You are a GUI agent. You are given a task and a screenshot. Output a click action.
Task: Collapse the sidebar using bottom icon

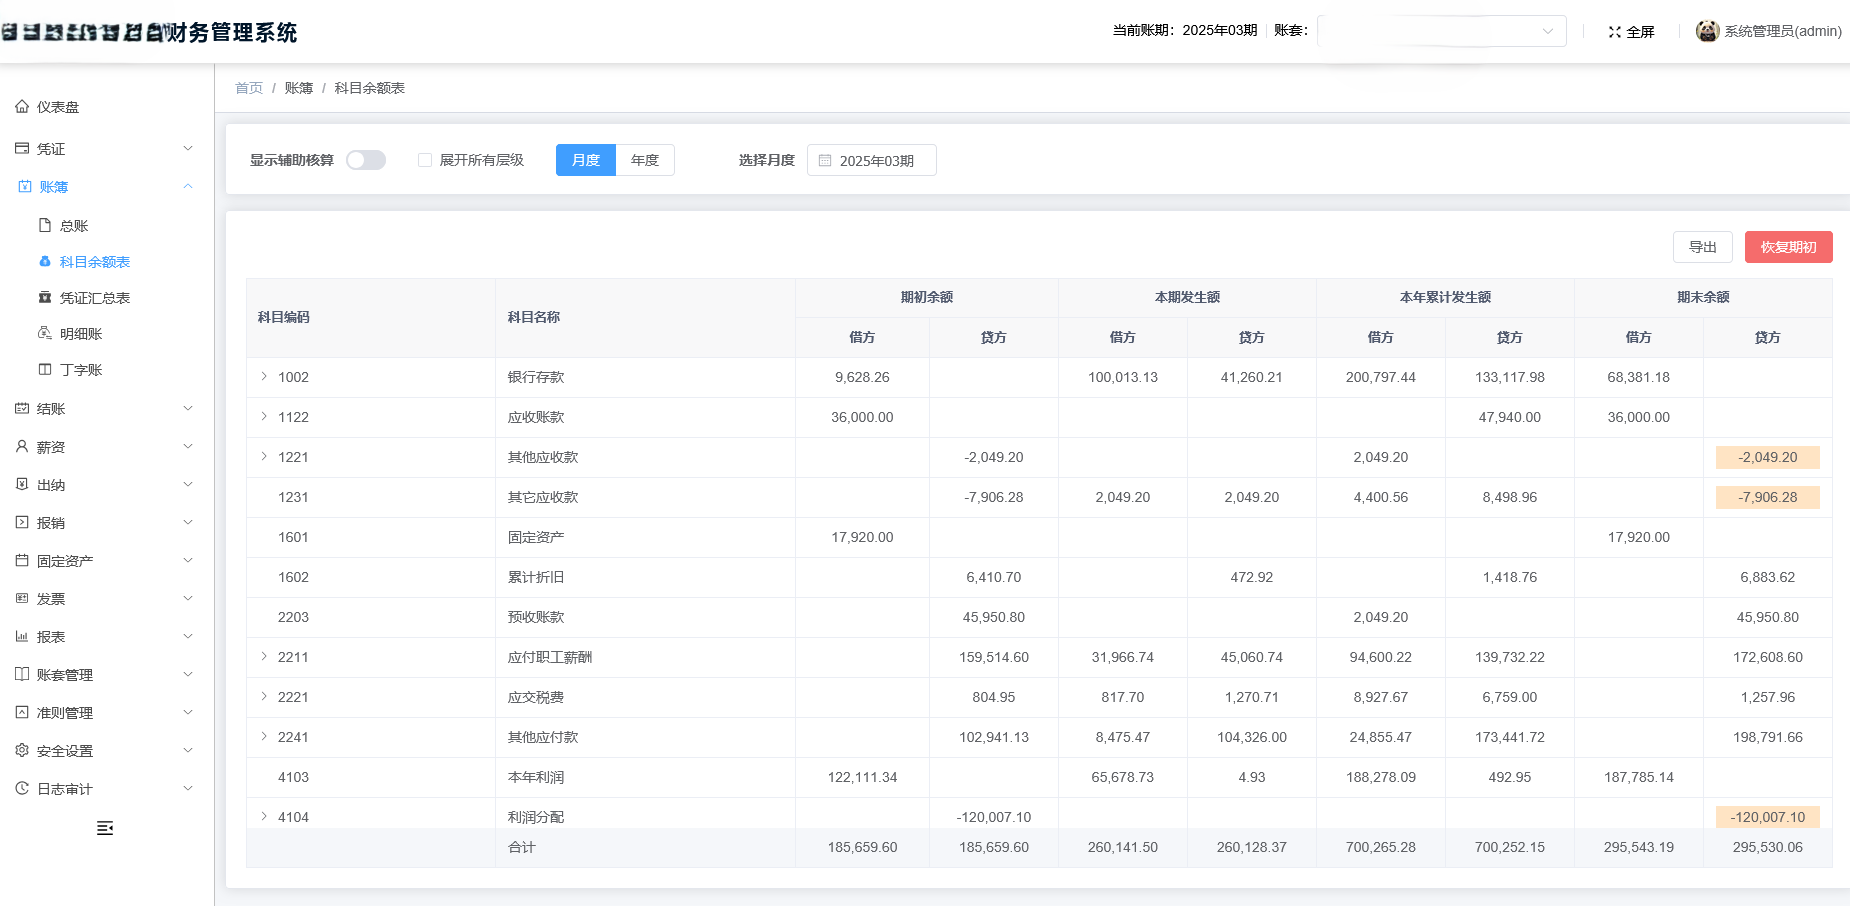tap(104, 828)
